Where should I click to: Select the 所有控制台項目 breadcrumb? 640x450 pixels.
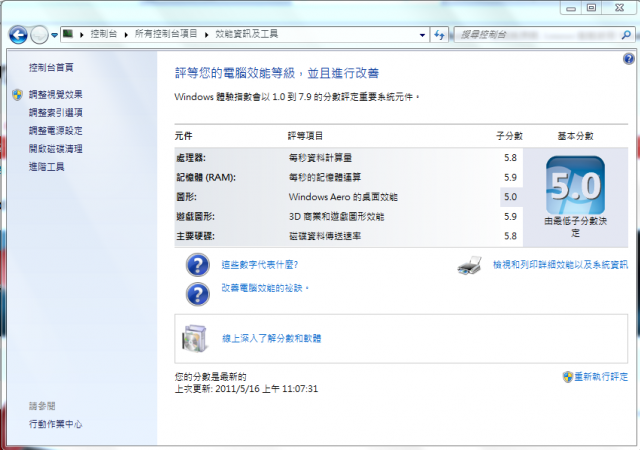[166, 34]
